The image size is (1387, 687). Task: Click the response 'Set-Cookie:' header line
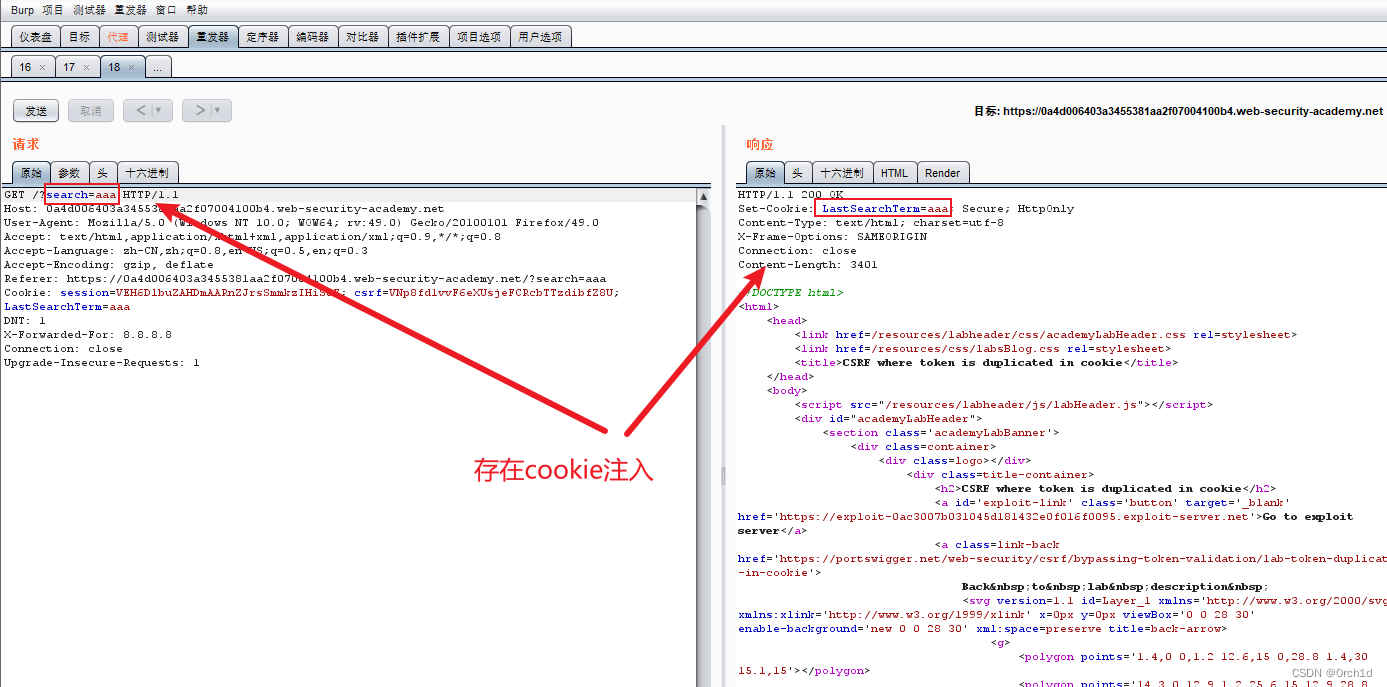(906, 209)
